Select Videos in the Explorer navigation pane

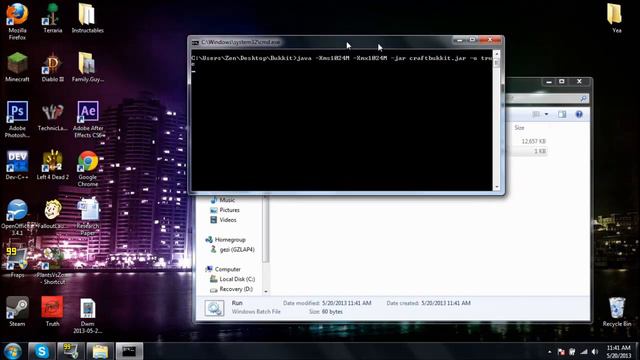coord(223,220)
